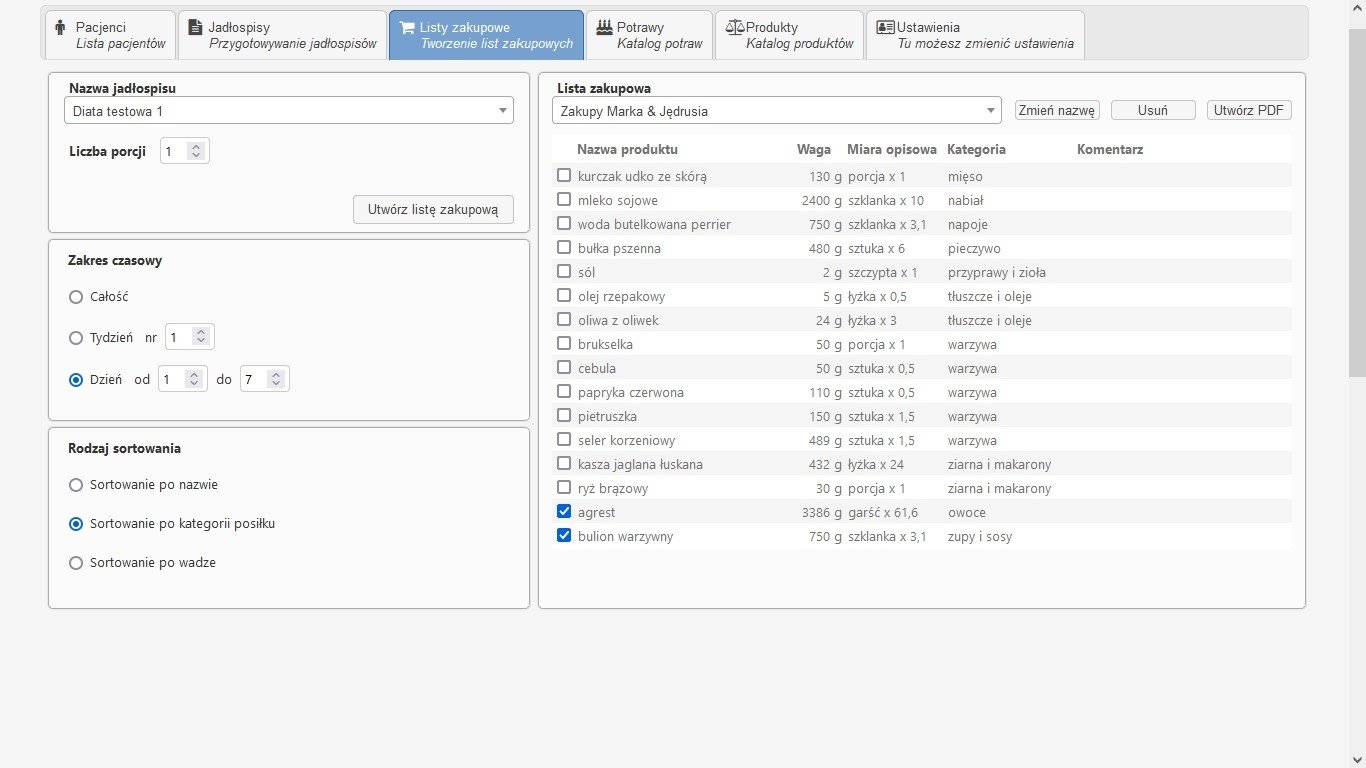This screenshot has height=768, width=1366.
Task: Tick the kasza jaglana łuskana checkbox
Action: click(x=564, y=463)
